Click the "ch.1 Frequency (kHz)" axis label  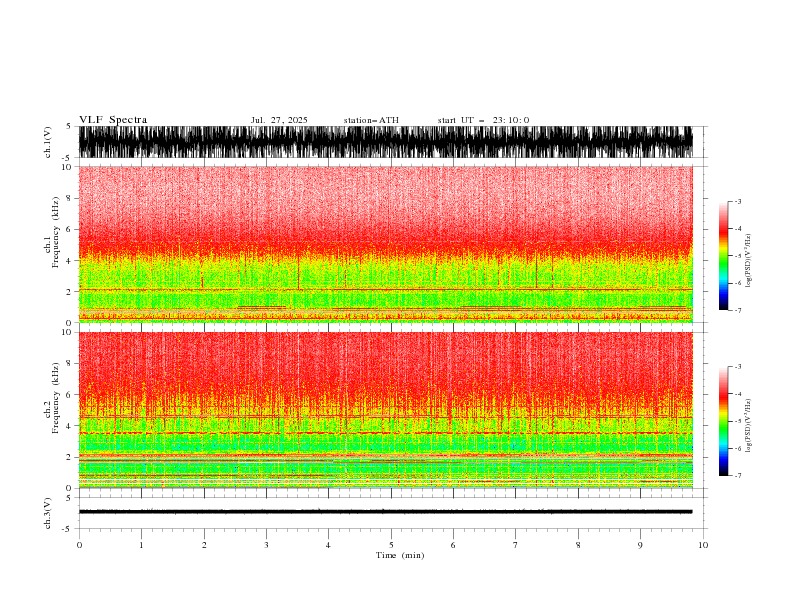[52, 233]
